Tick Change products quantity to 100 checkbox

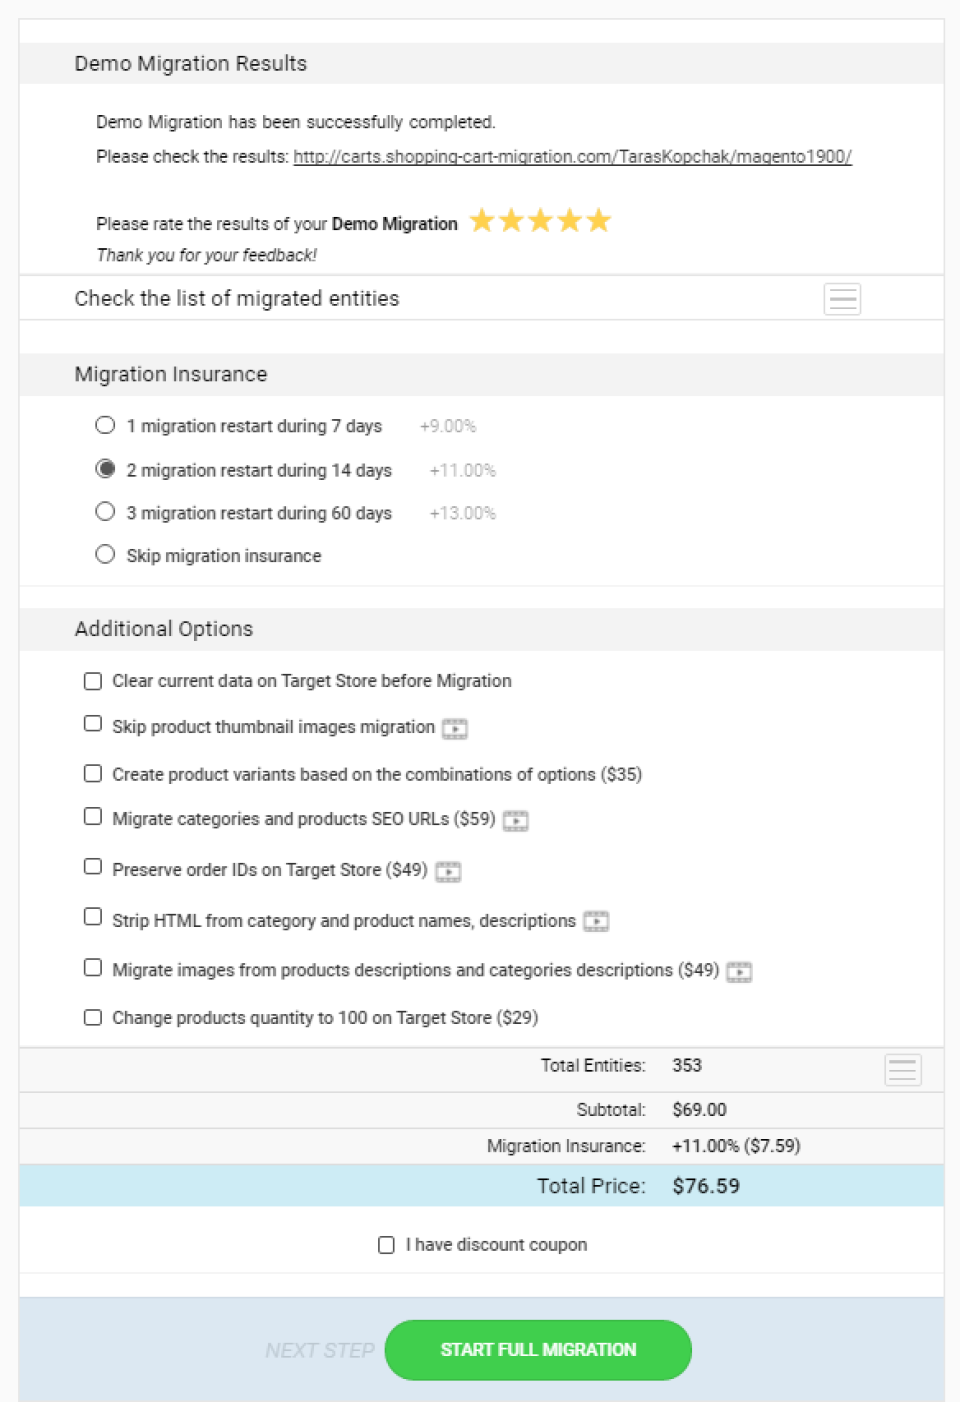pos(93,1018)
